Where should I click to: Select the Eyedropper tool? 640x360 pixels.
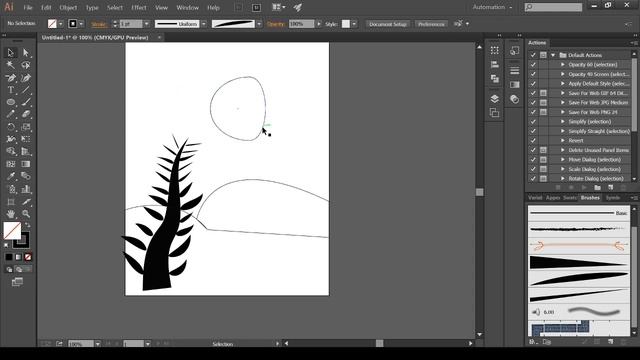point(11,176)
